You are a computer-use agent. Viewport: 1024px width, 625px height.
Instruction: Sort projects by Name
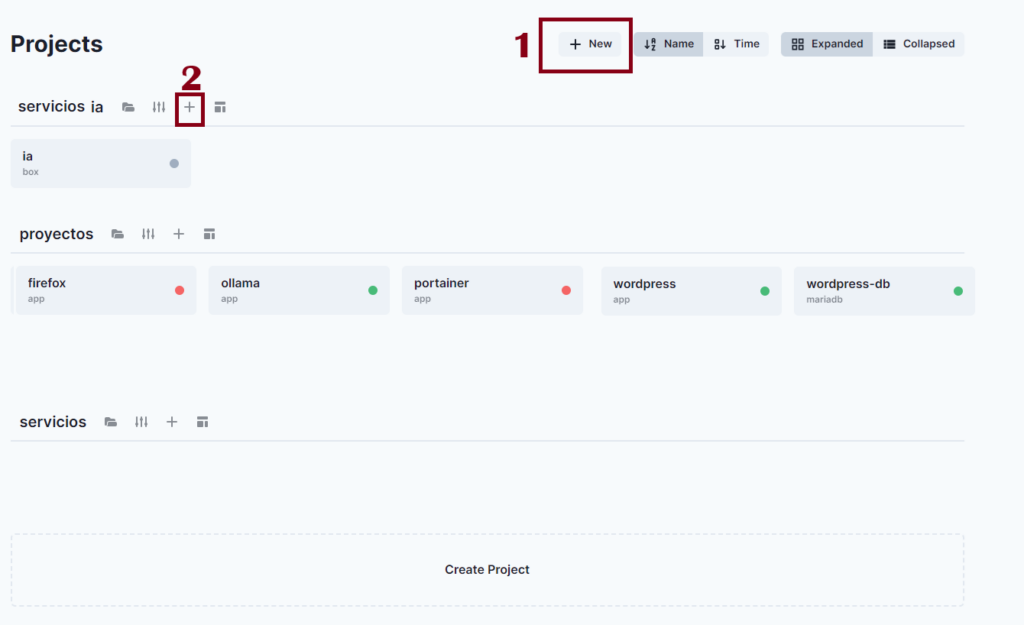669,44
